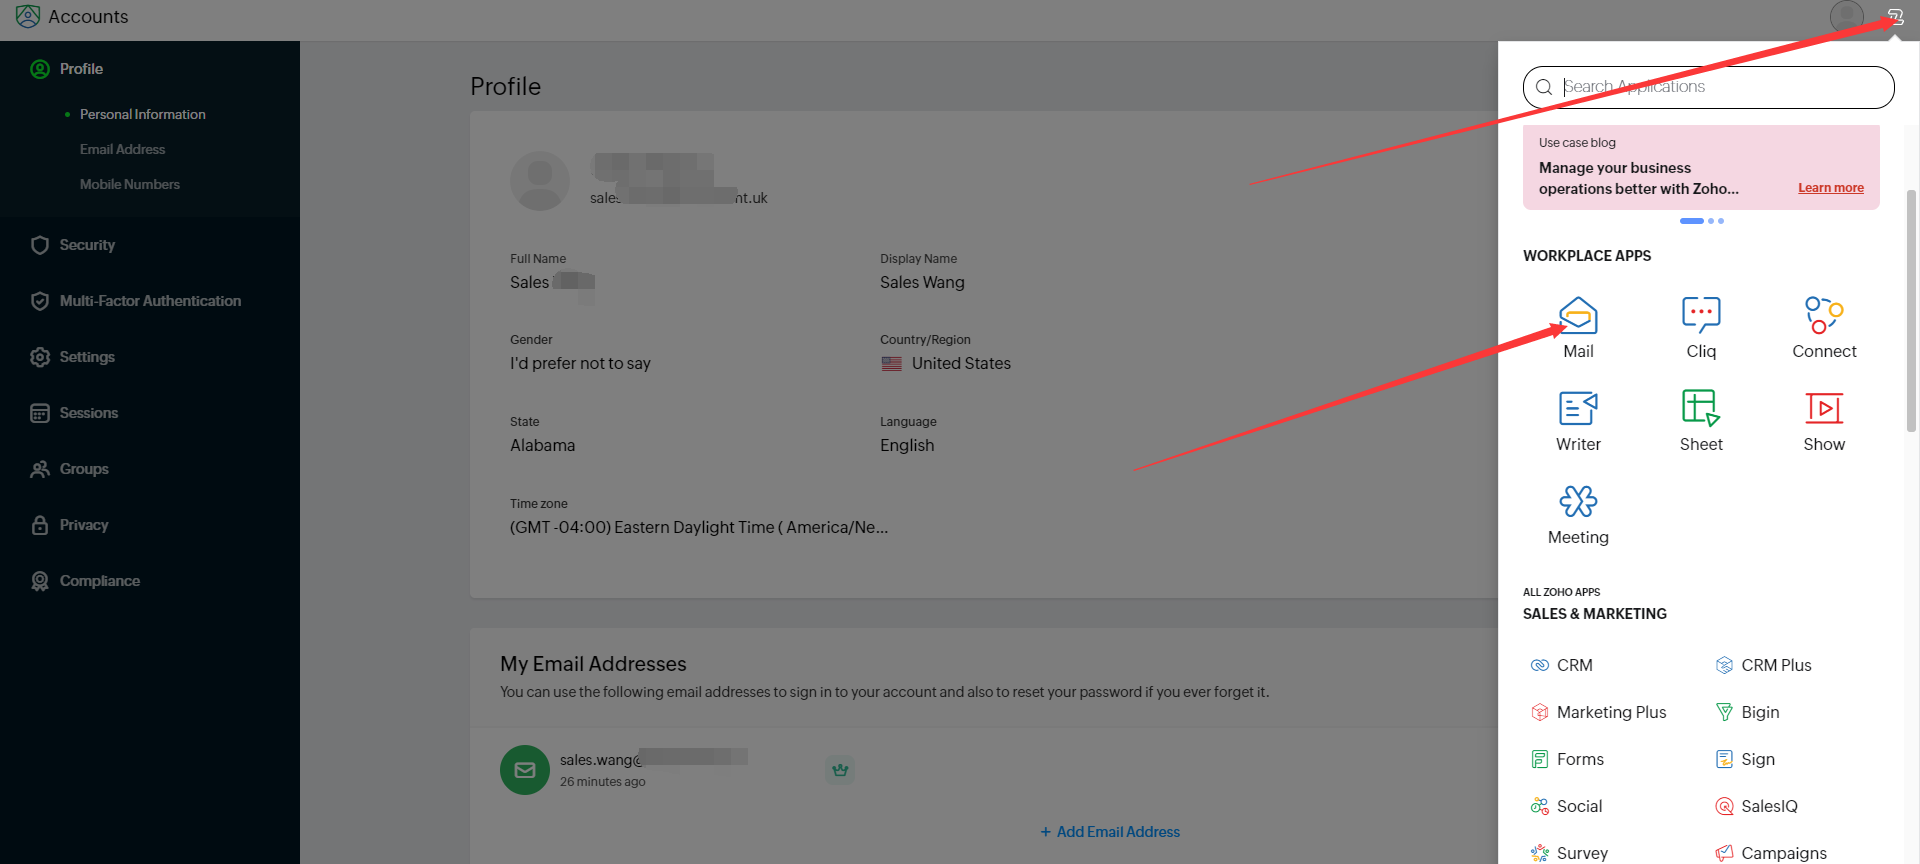The height and width of the screenshot is (864, 1920).
Task: Open the Cliq chat app
Action: [x=1701, y=328]
